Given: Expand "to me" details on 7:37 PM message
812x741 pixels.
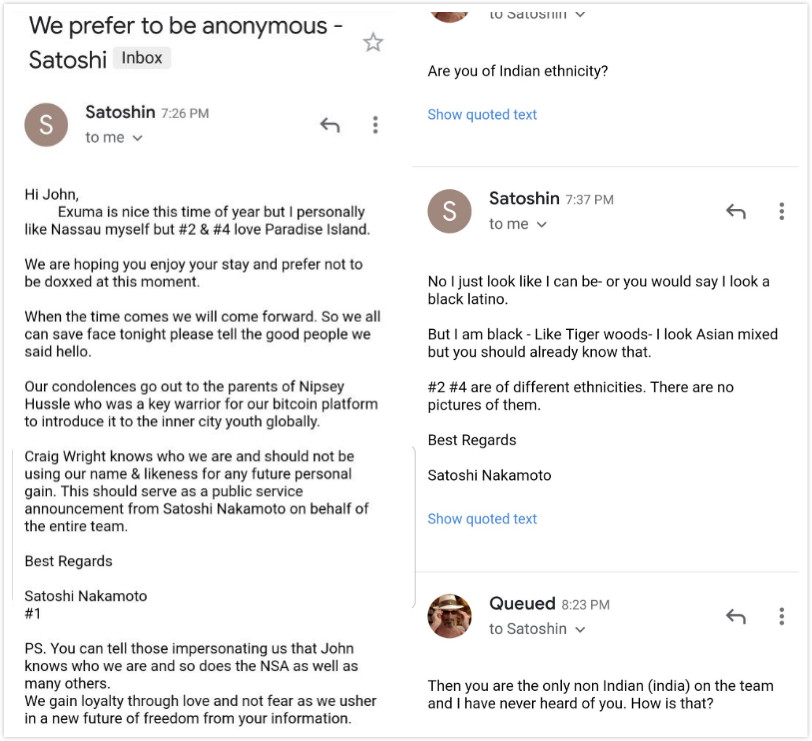Looking at the screenshot, I should pyautogui.click(x=541, y=225).
